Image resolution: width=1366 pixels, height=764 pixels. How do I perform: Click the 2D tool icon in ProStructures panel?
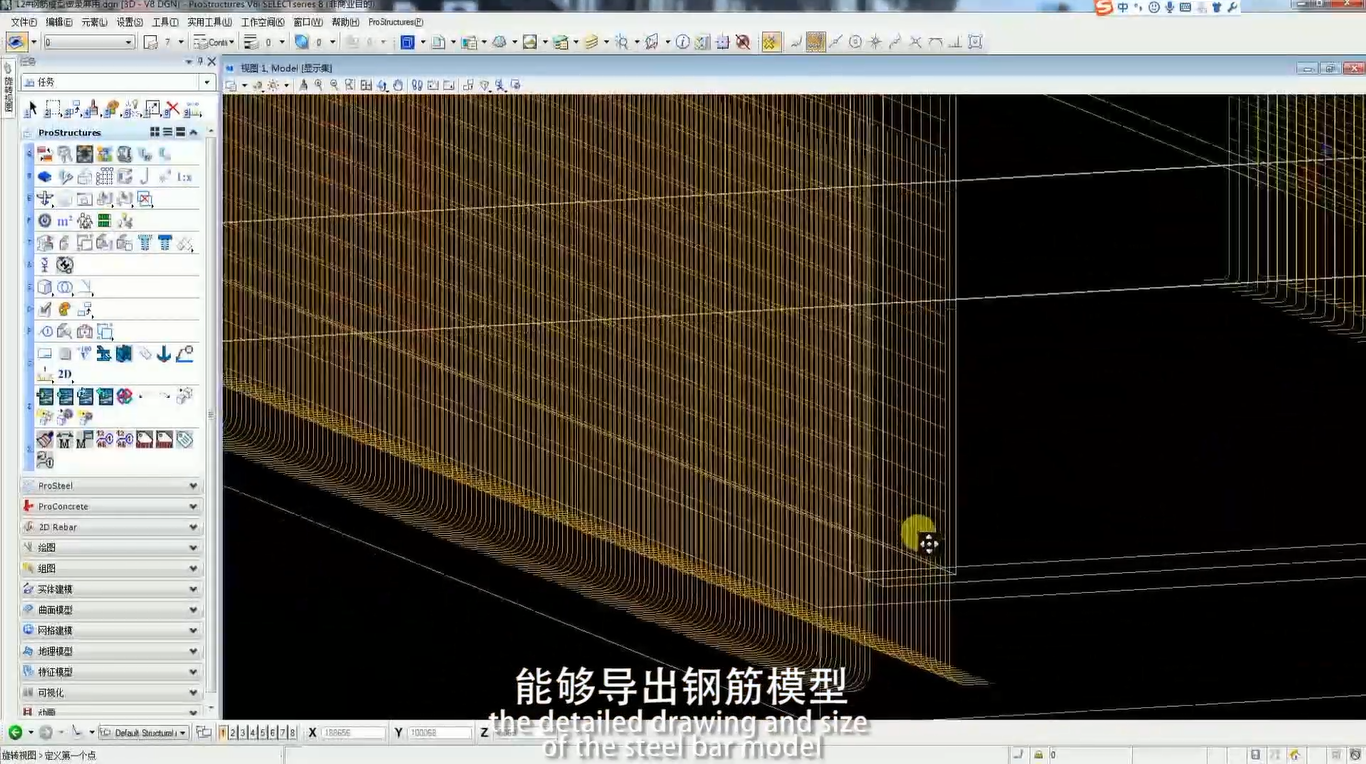(64, 375)
